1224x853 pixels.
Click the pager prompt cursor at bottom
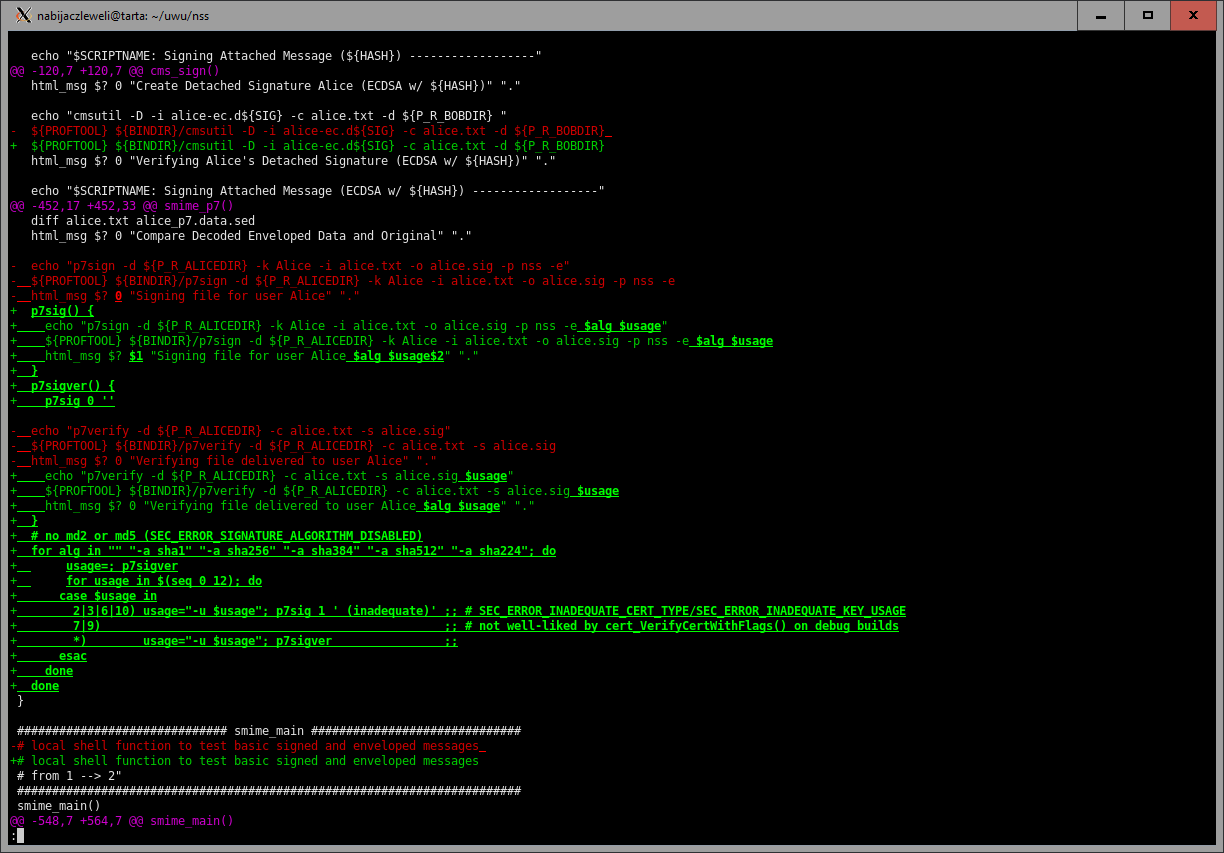click(19, 836)
